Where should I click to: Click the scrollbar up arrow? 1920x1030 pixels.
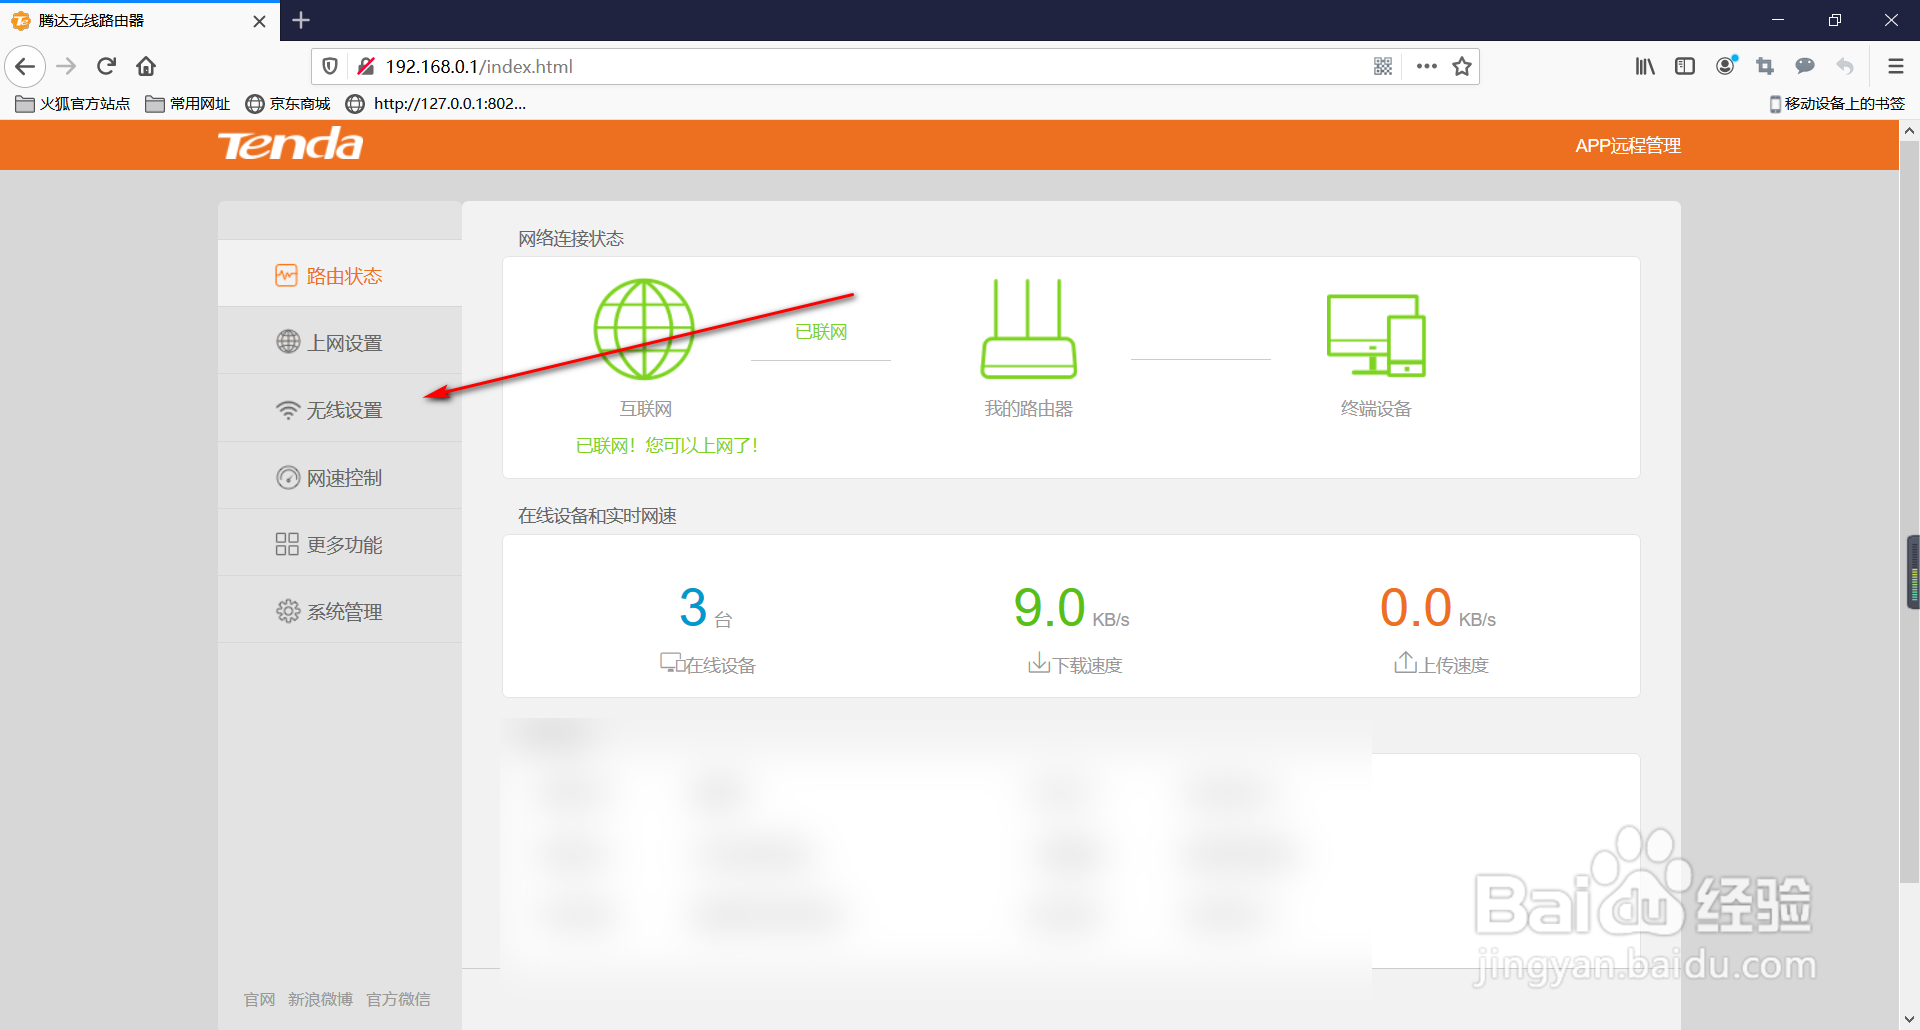coord(1909,131)
